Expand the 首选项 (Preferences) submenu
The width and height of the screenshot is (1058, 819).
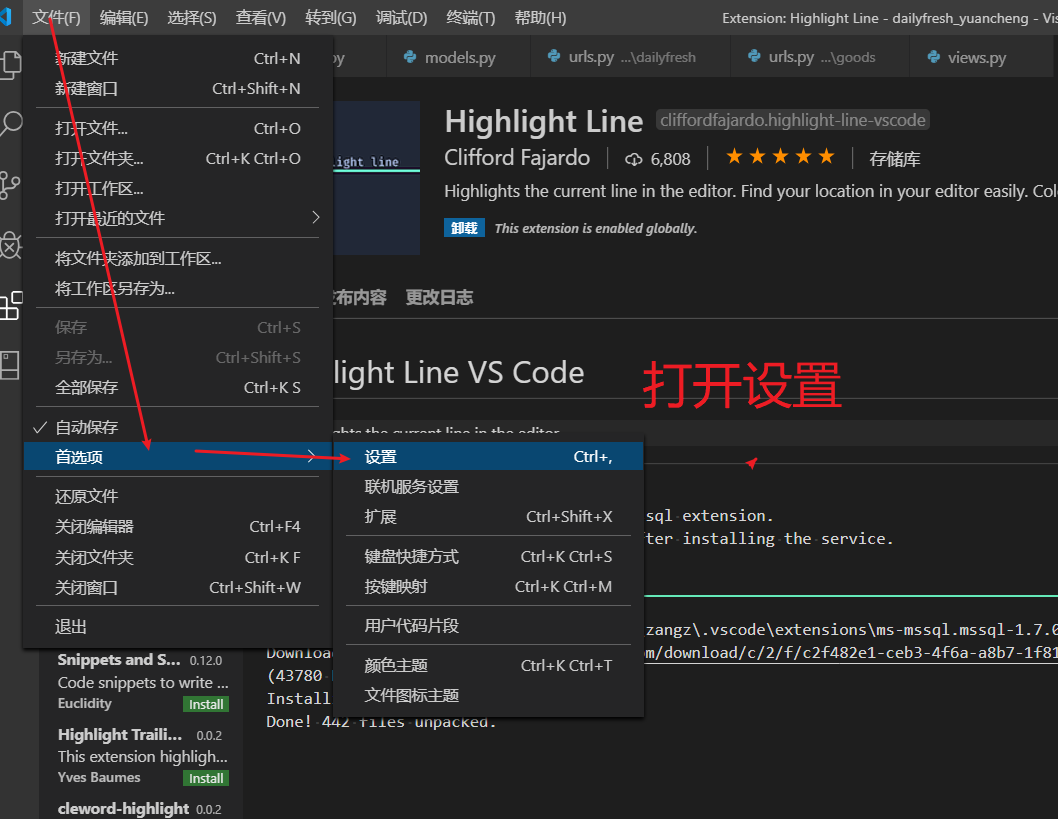click(x=178, y=457)
